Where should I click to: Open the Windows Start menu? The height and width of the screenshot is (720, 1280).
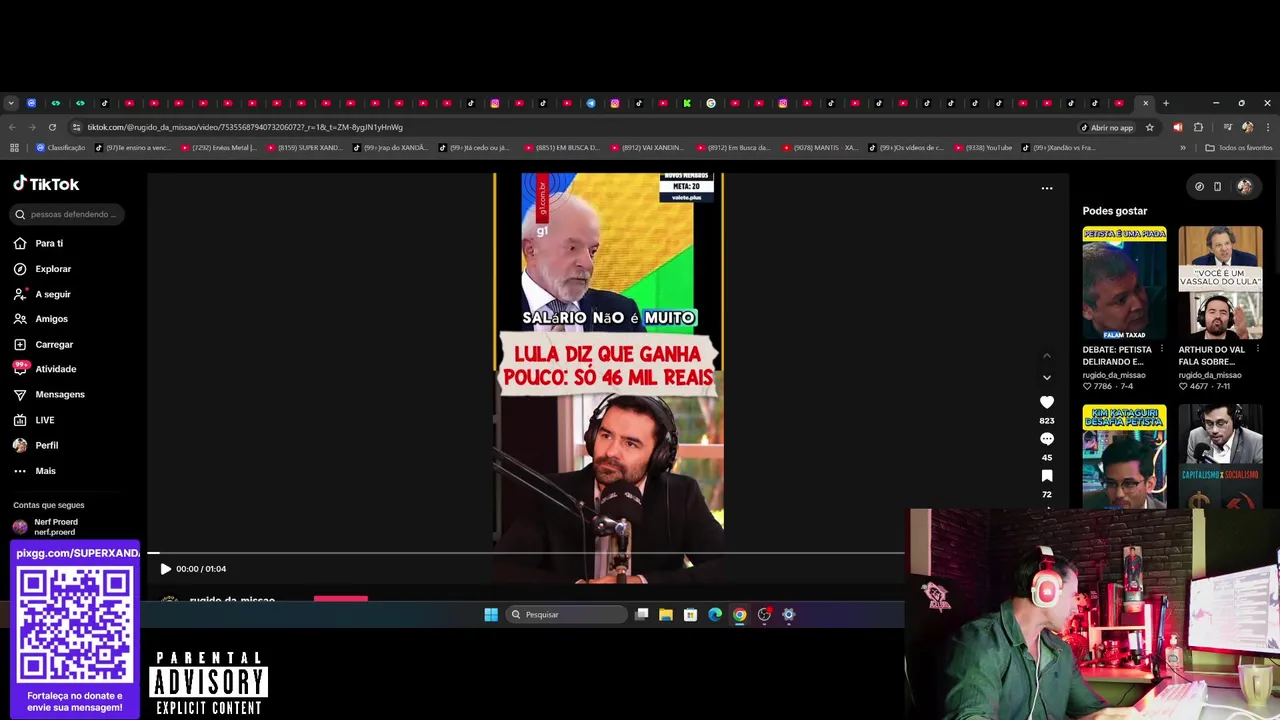(x=491, y=614)
